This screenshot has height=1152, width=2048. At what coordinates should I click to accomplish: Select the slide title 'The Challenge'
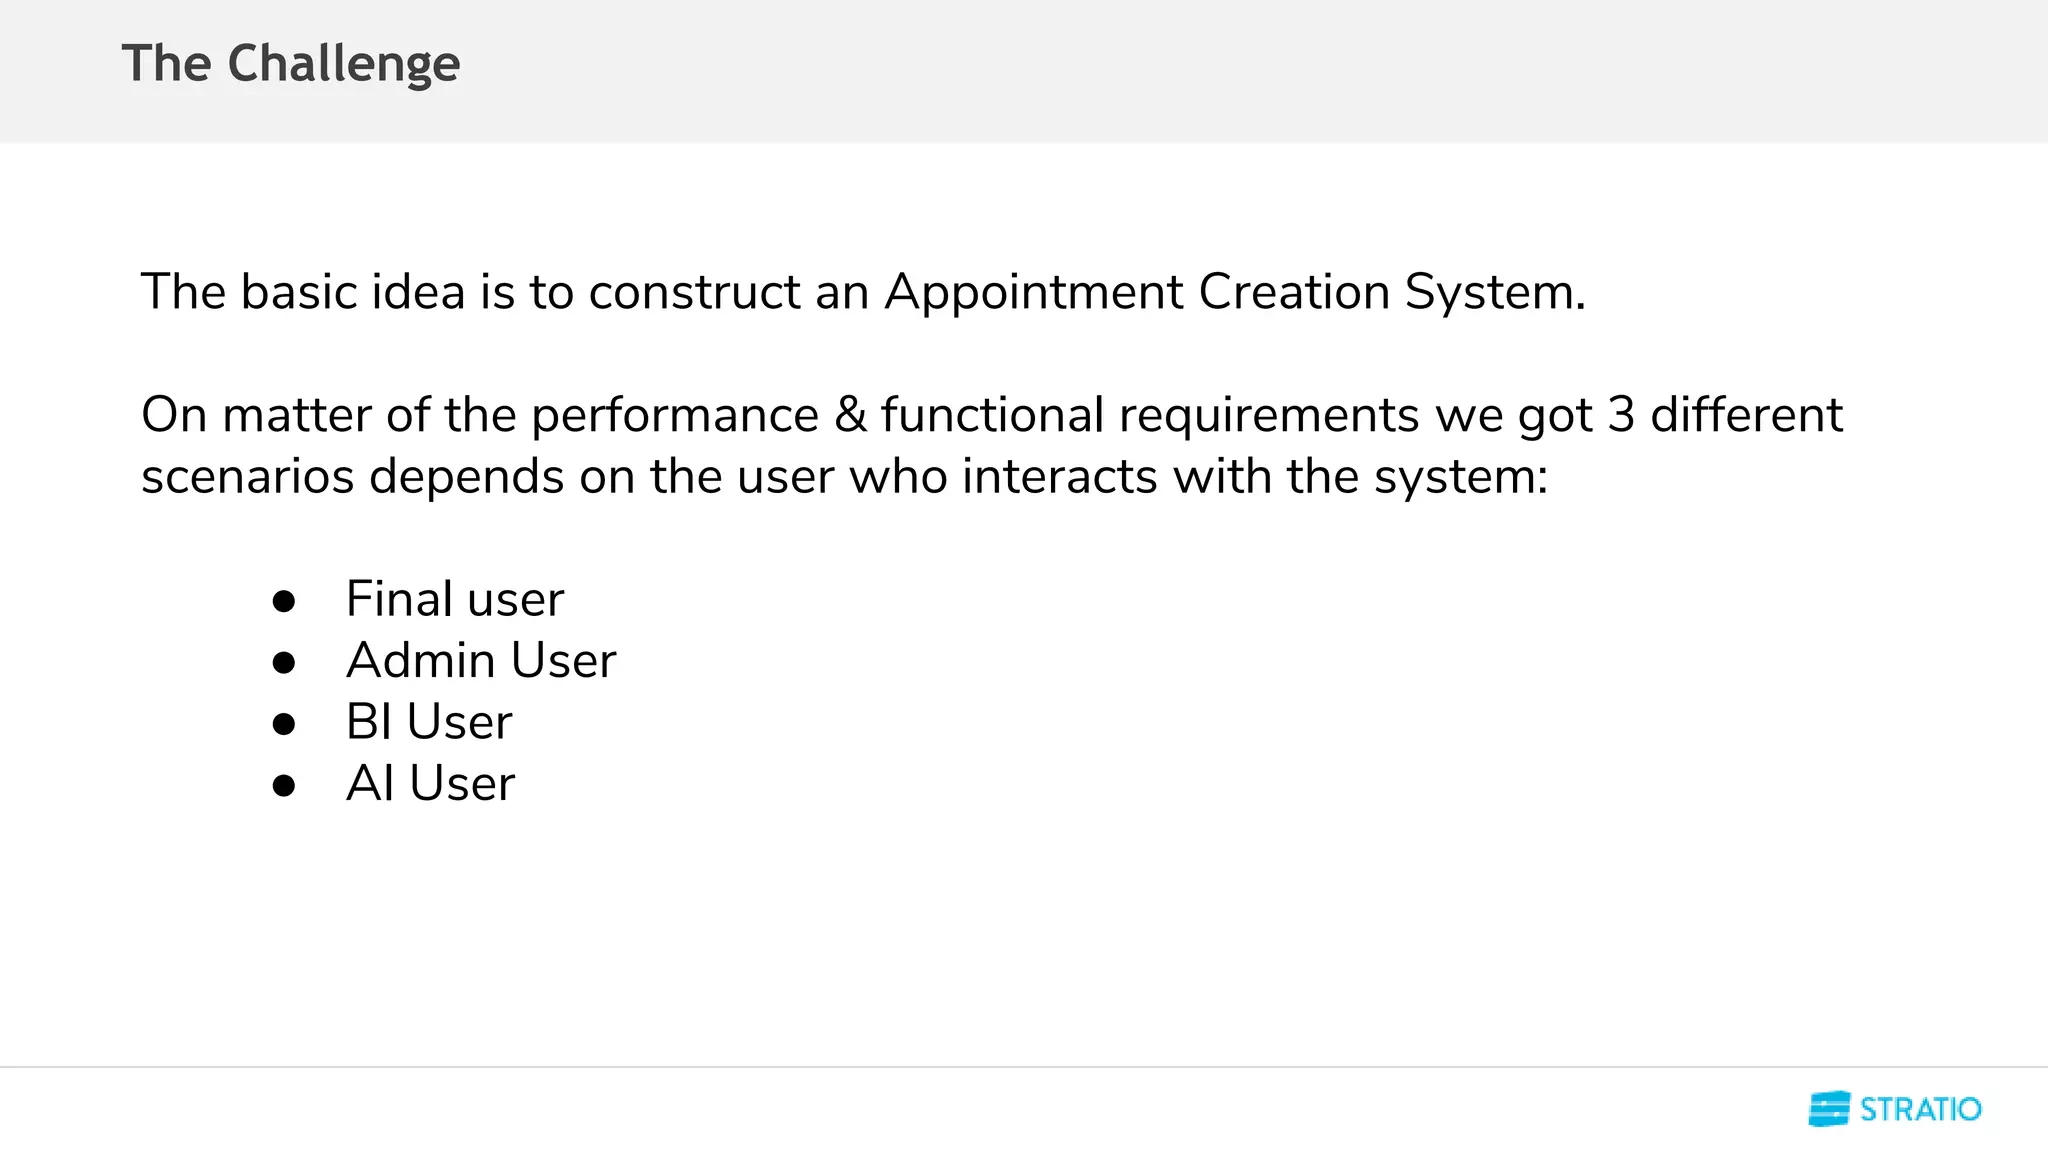tap(291, 64)
